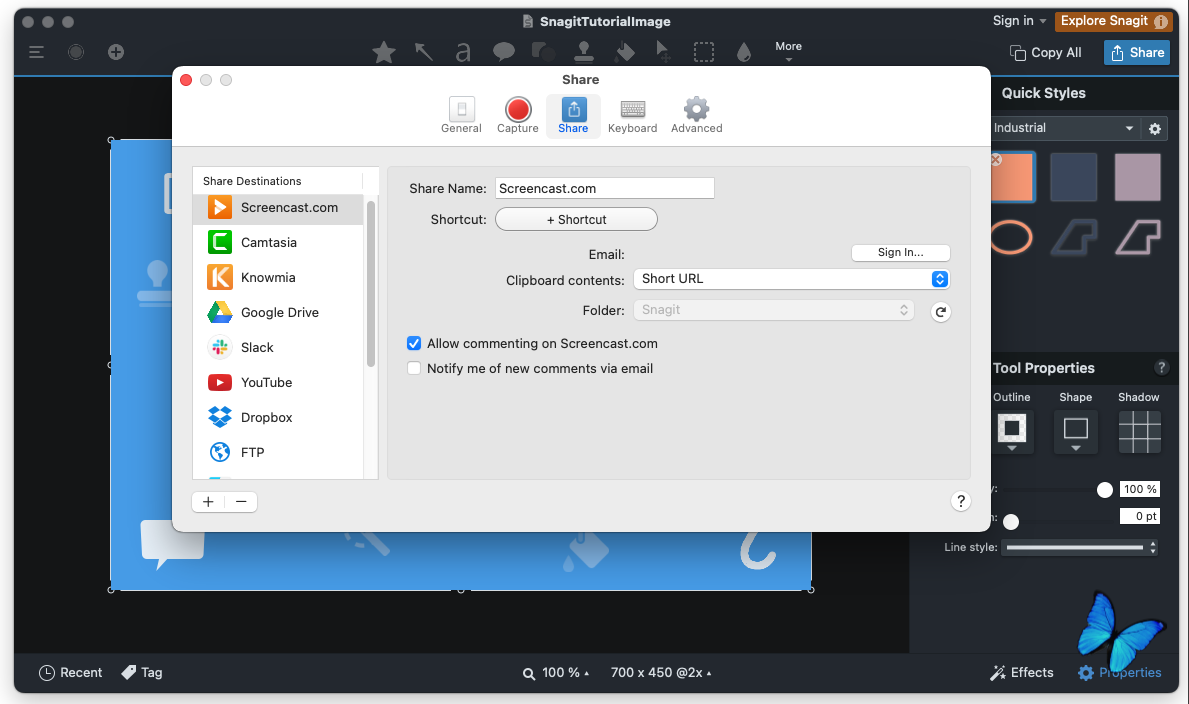
Task: Open Tool Properties help
Action: point(1161,368)
